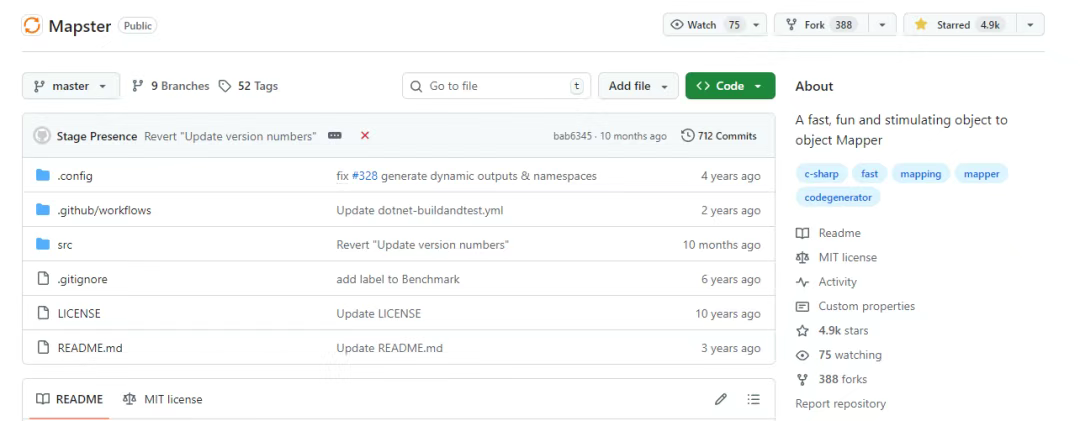Image resolution: width=1080 pixels, height=421 pixels.
Task: Open the master branch dropdown
Action: [70, 86]
